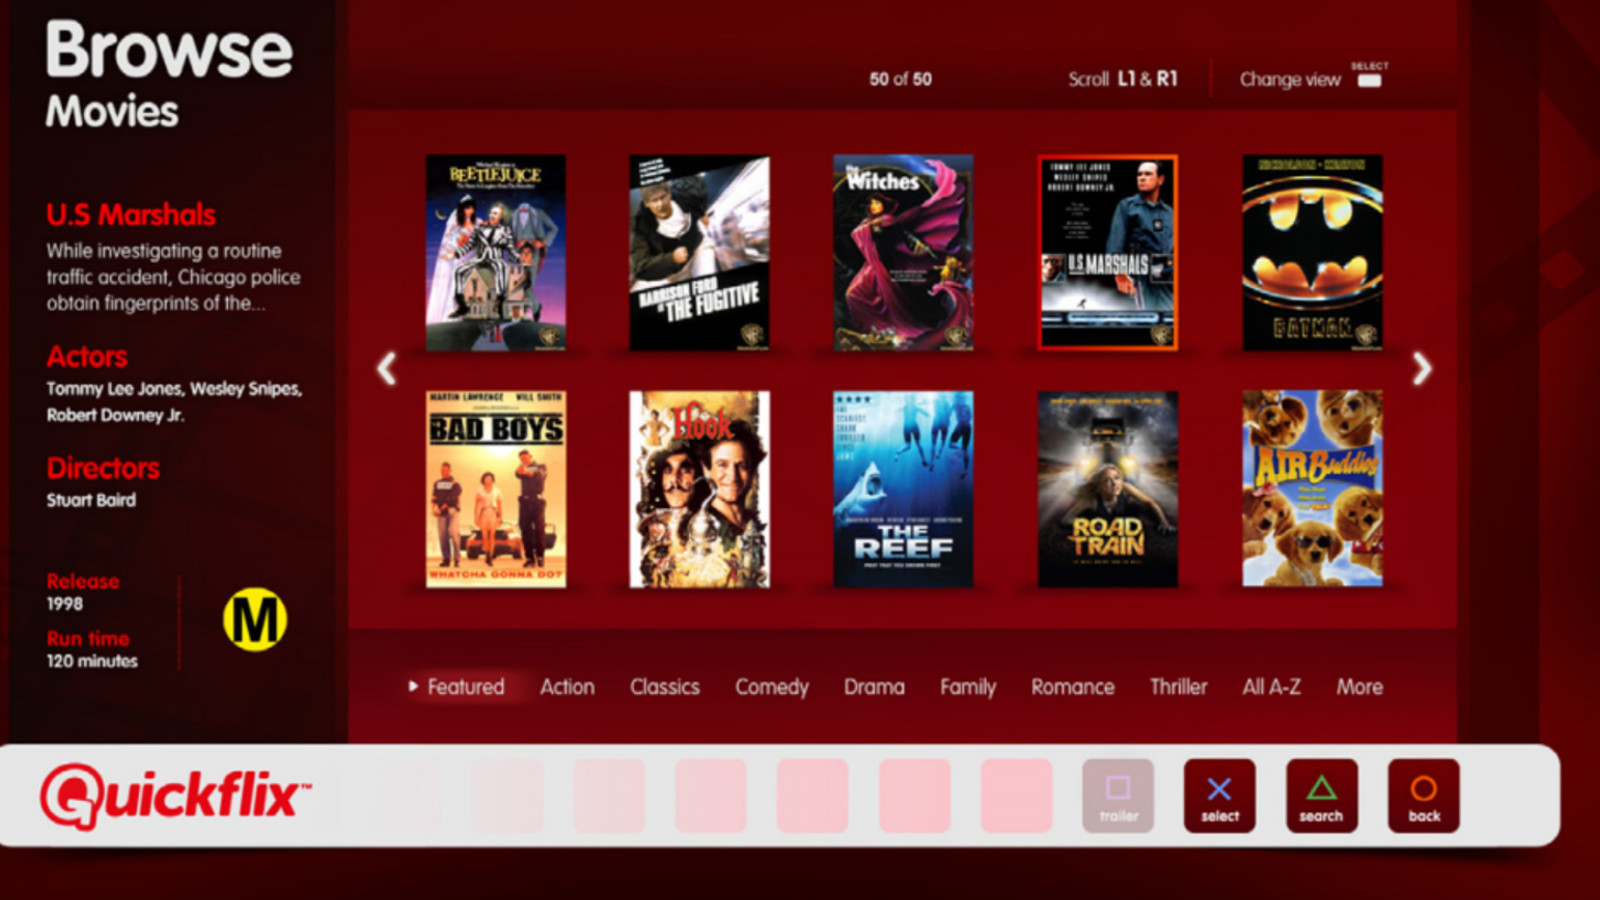Click the 120 minutes run time value

[92, 661]
